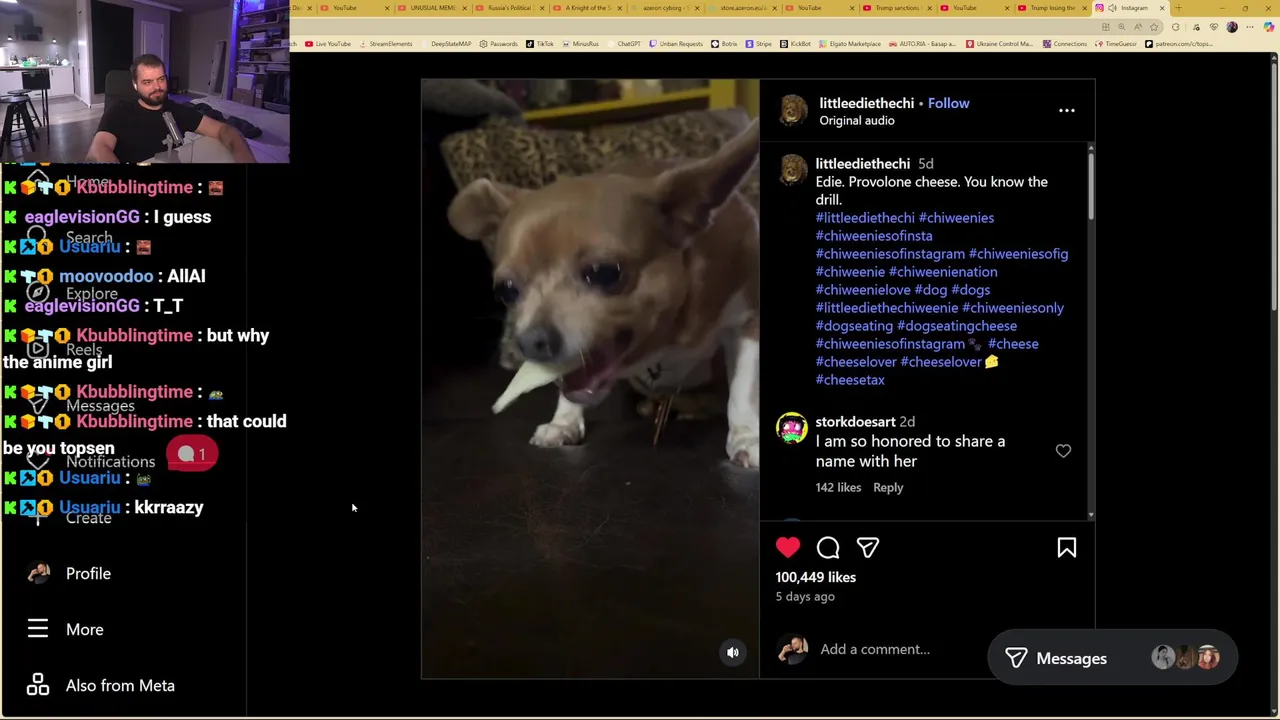
Task: Switch to the Russia's Political browser tab
Action: 510,8
